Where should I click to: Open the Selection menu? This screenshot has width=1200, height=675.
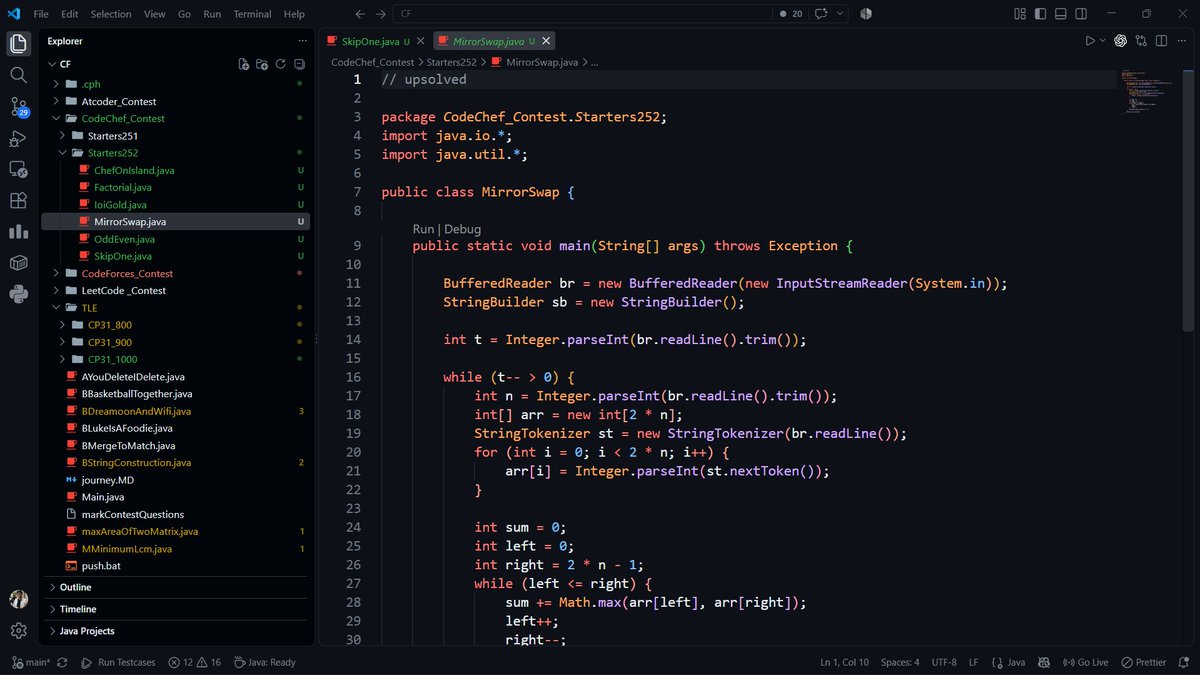point(111,14)
